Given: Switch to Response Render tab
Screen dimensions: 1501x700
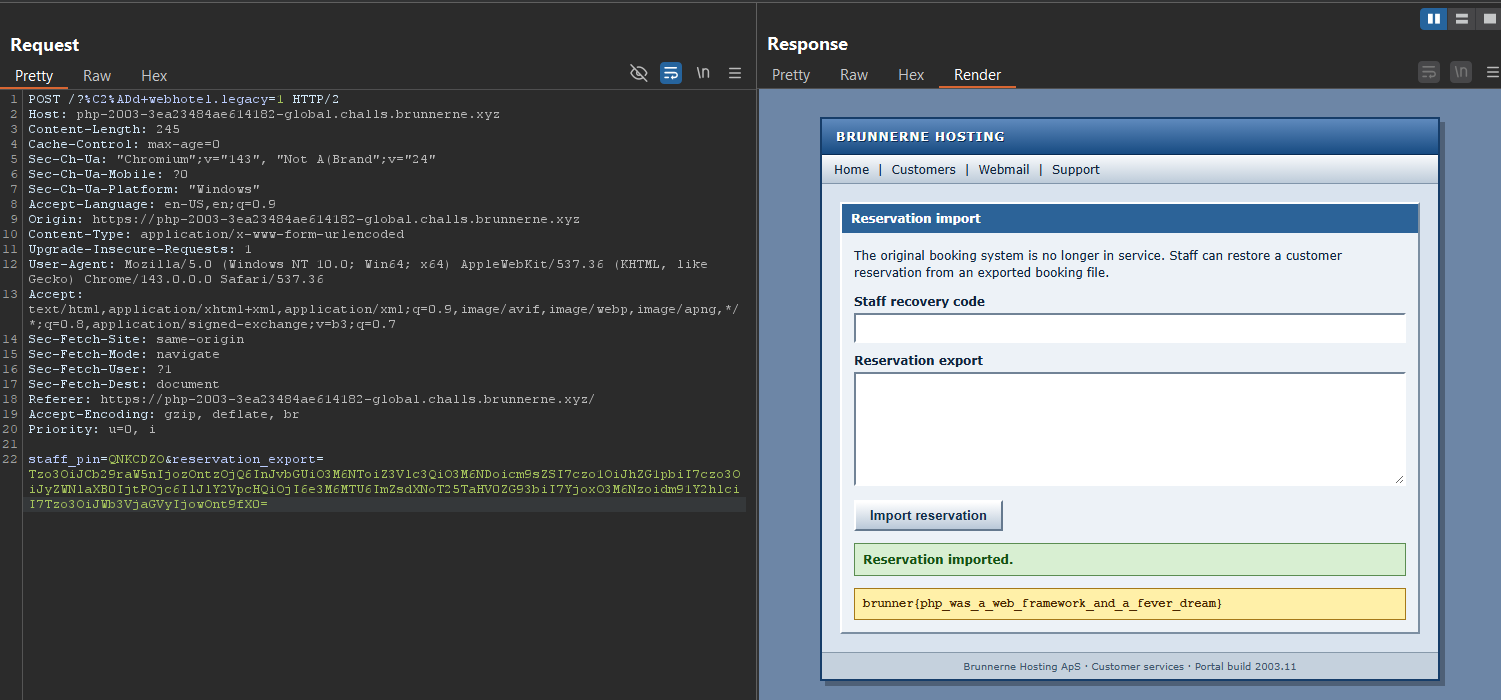Looking at the screenshot, I should point(977,75).
